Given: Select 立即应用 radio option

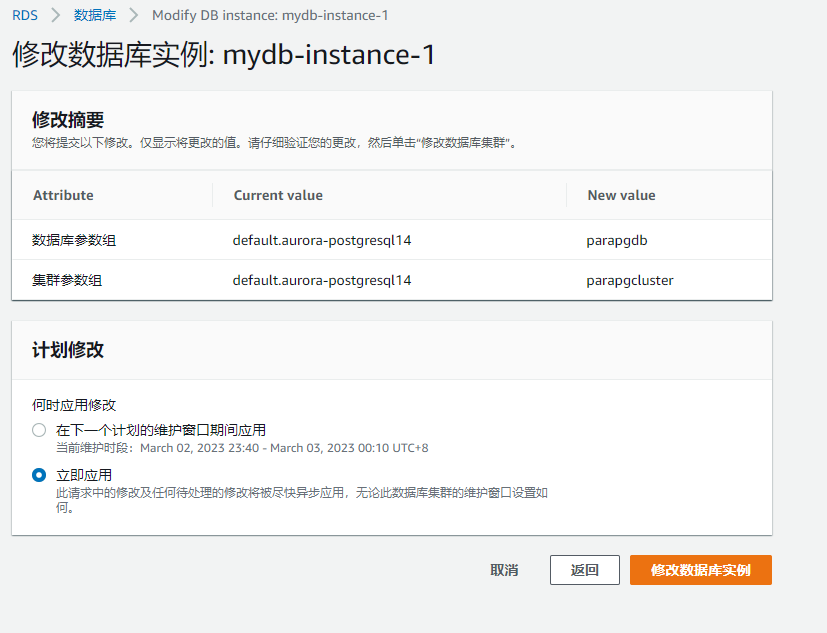Looking at the screenshot, I should click(x=39, y=475).
